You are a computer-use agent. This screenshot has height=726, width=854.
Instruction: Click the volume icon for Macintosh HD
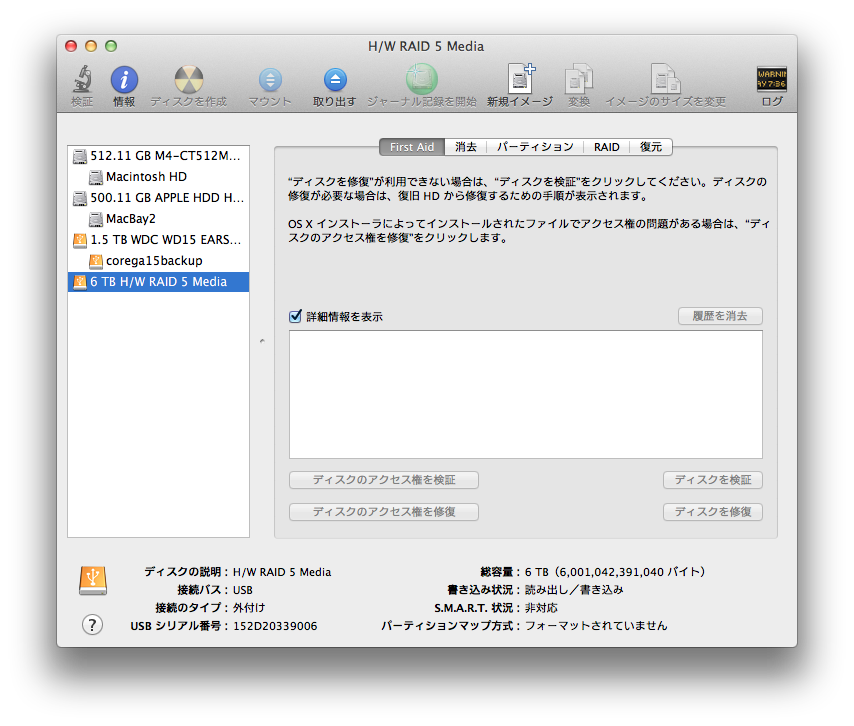click(x=96, y=177)
